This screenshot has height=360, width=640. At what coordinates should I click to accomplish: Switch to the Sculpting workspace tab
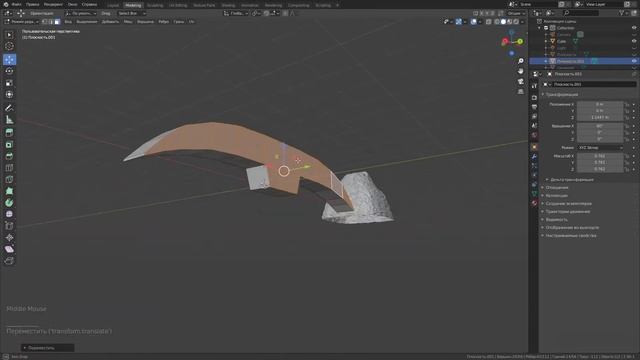pos(155,5)
